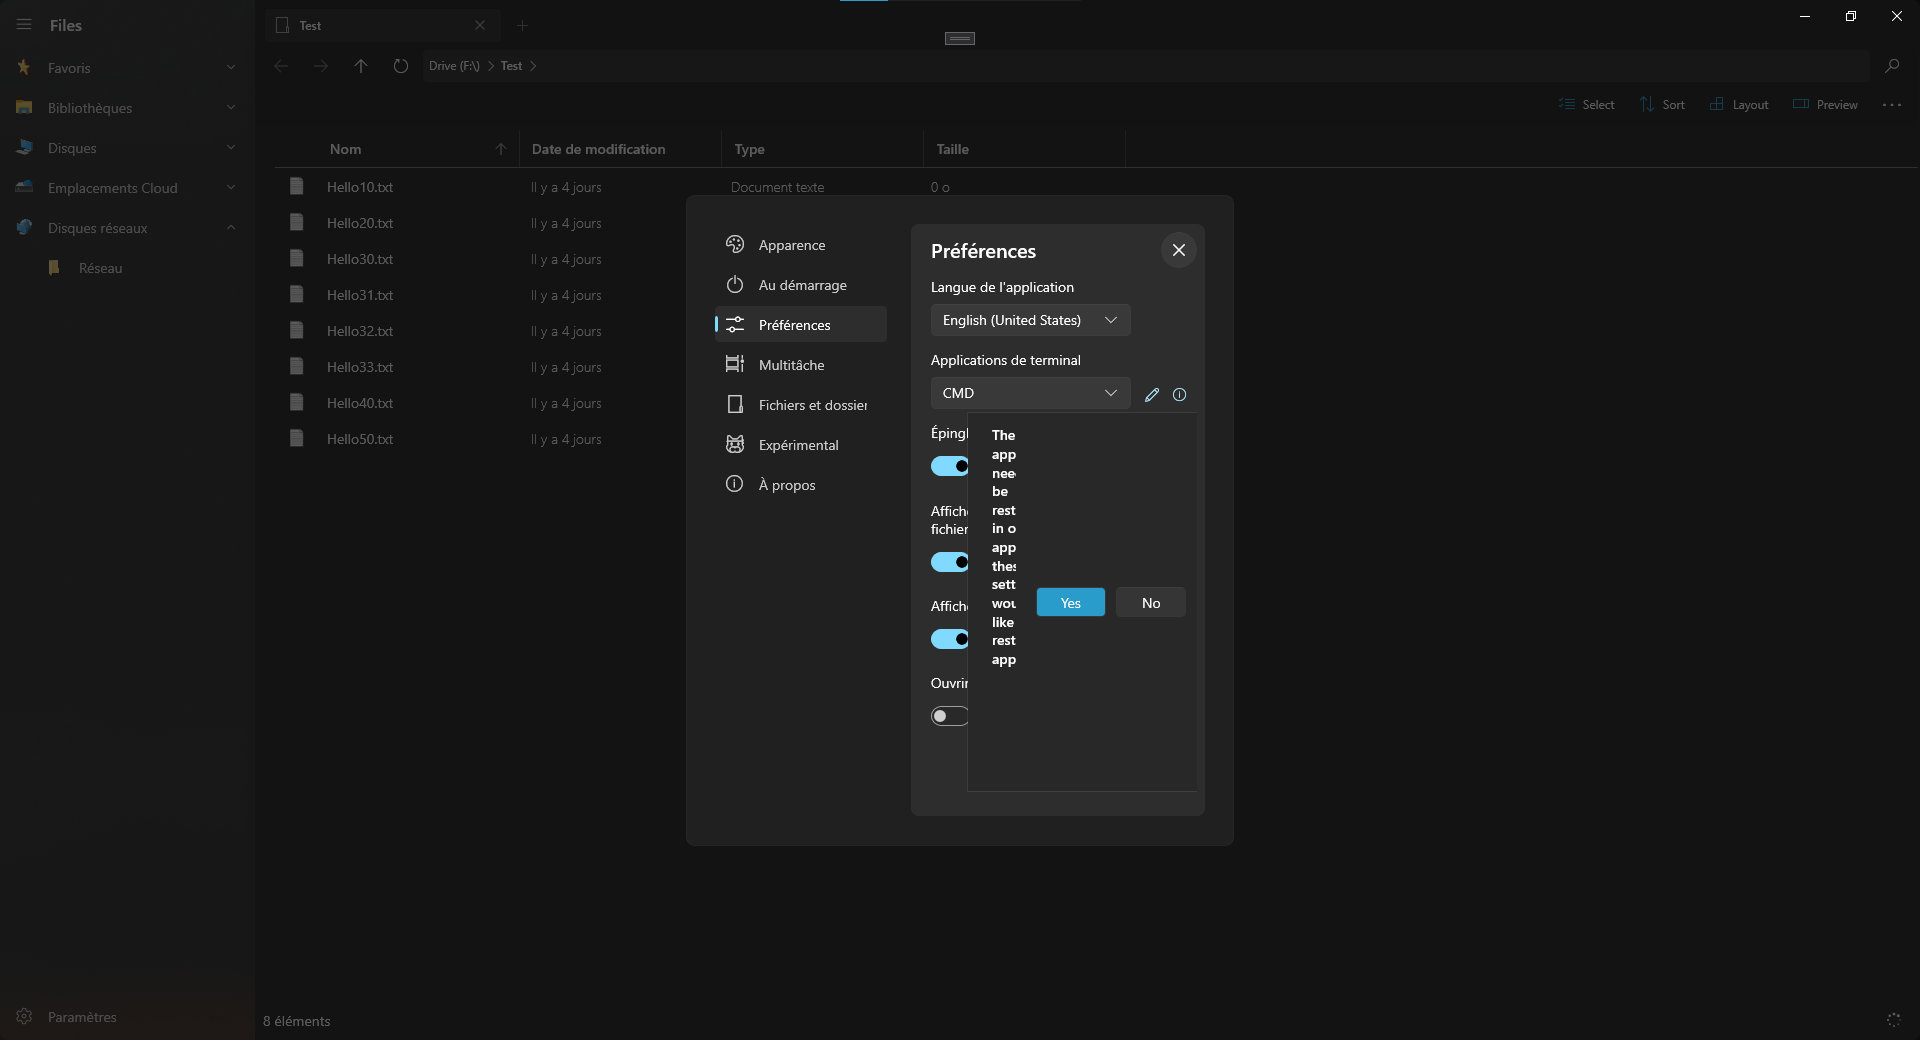This screenshot has height=1040, width=1920.
Task: Toggle the Épingl... switch
Action: click(950, 466)
